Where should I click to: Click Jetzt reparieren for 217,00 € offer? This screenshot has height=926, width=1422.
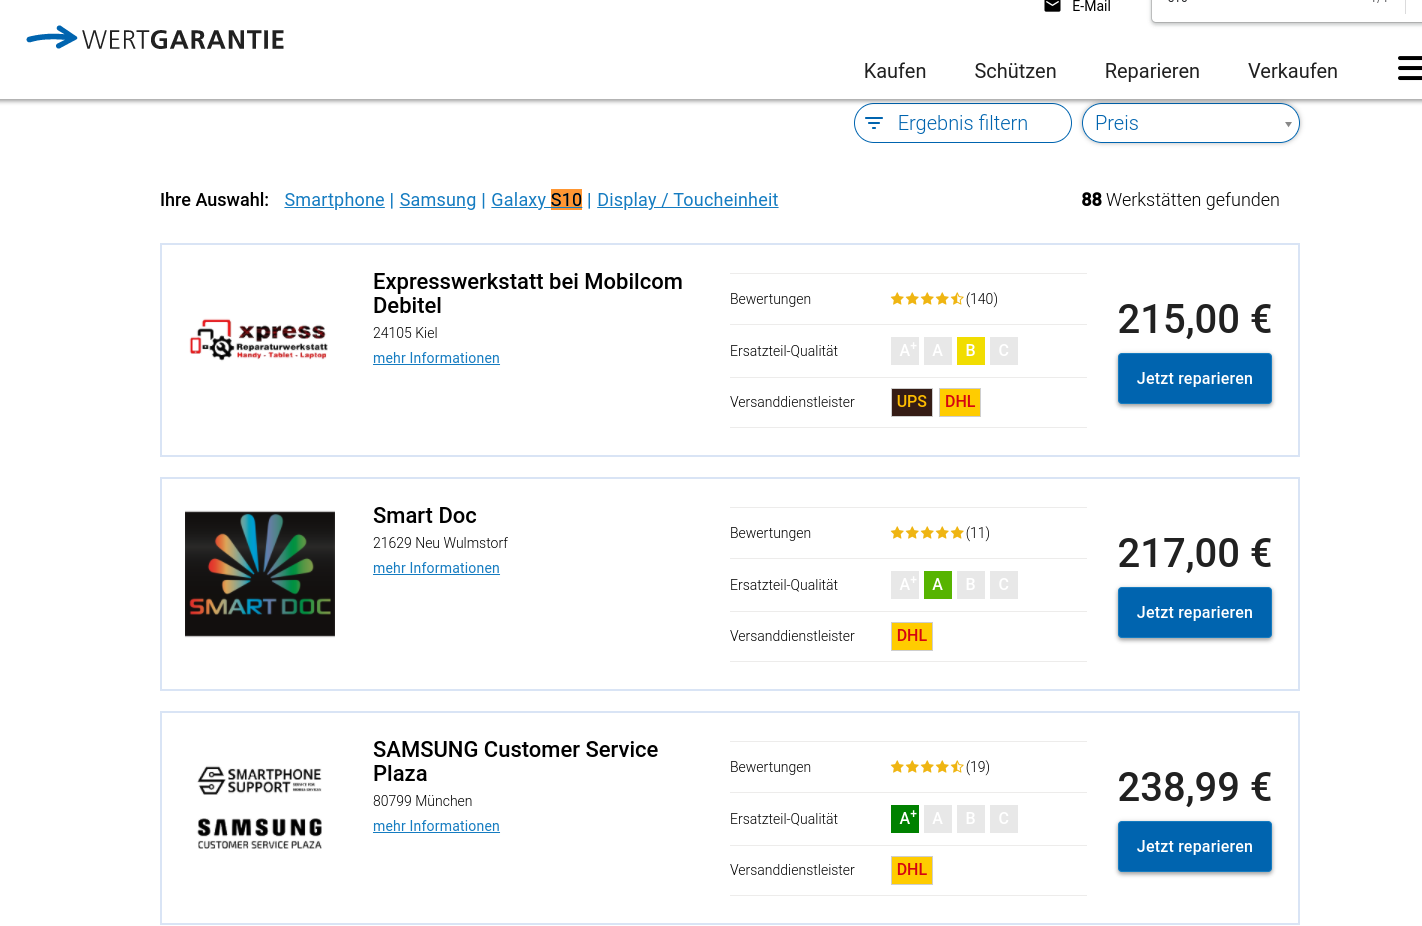point(1195,613)
